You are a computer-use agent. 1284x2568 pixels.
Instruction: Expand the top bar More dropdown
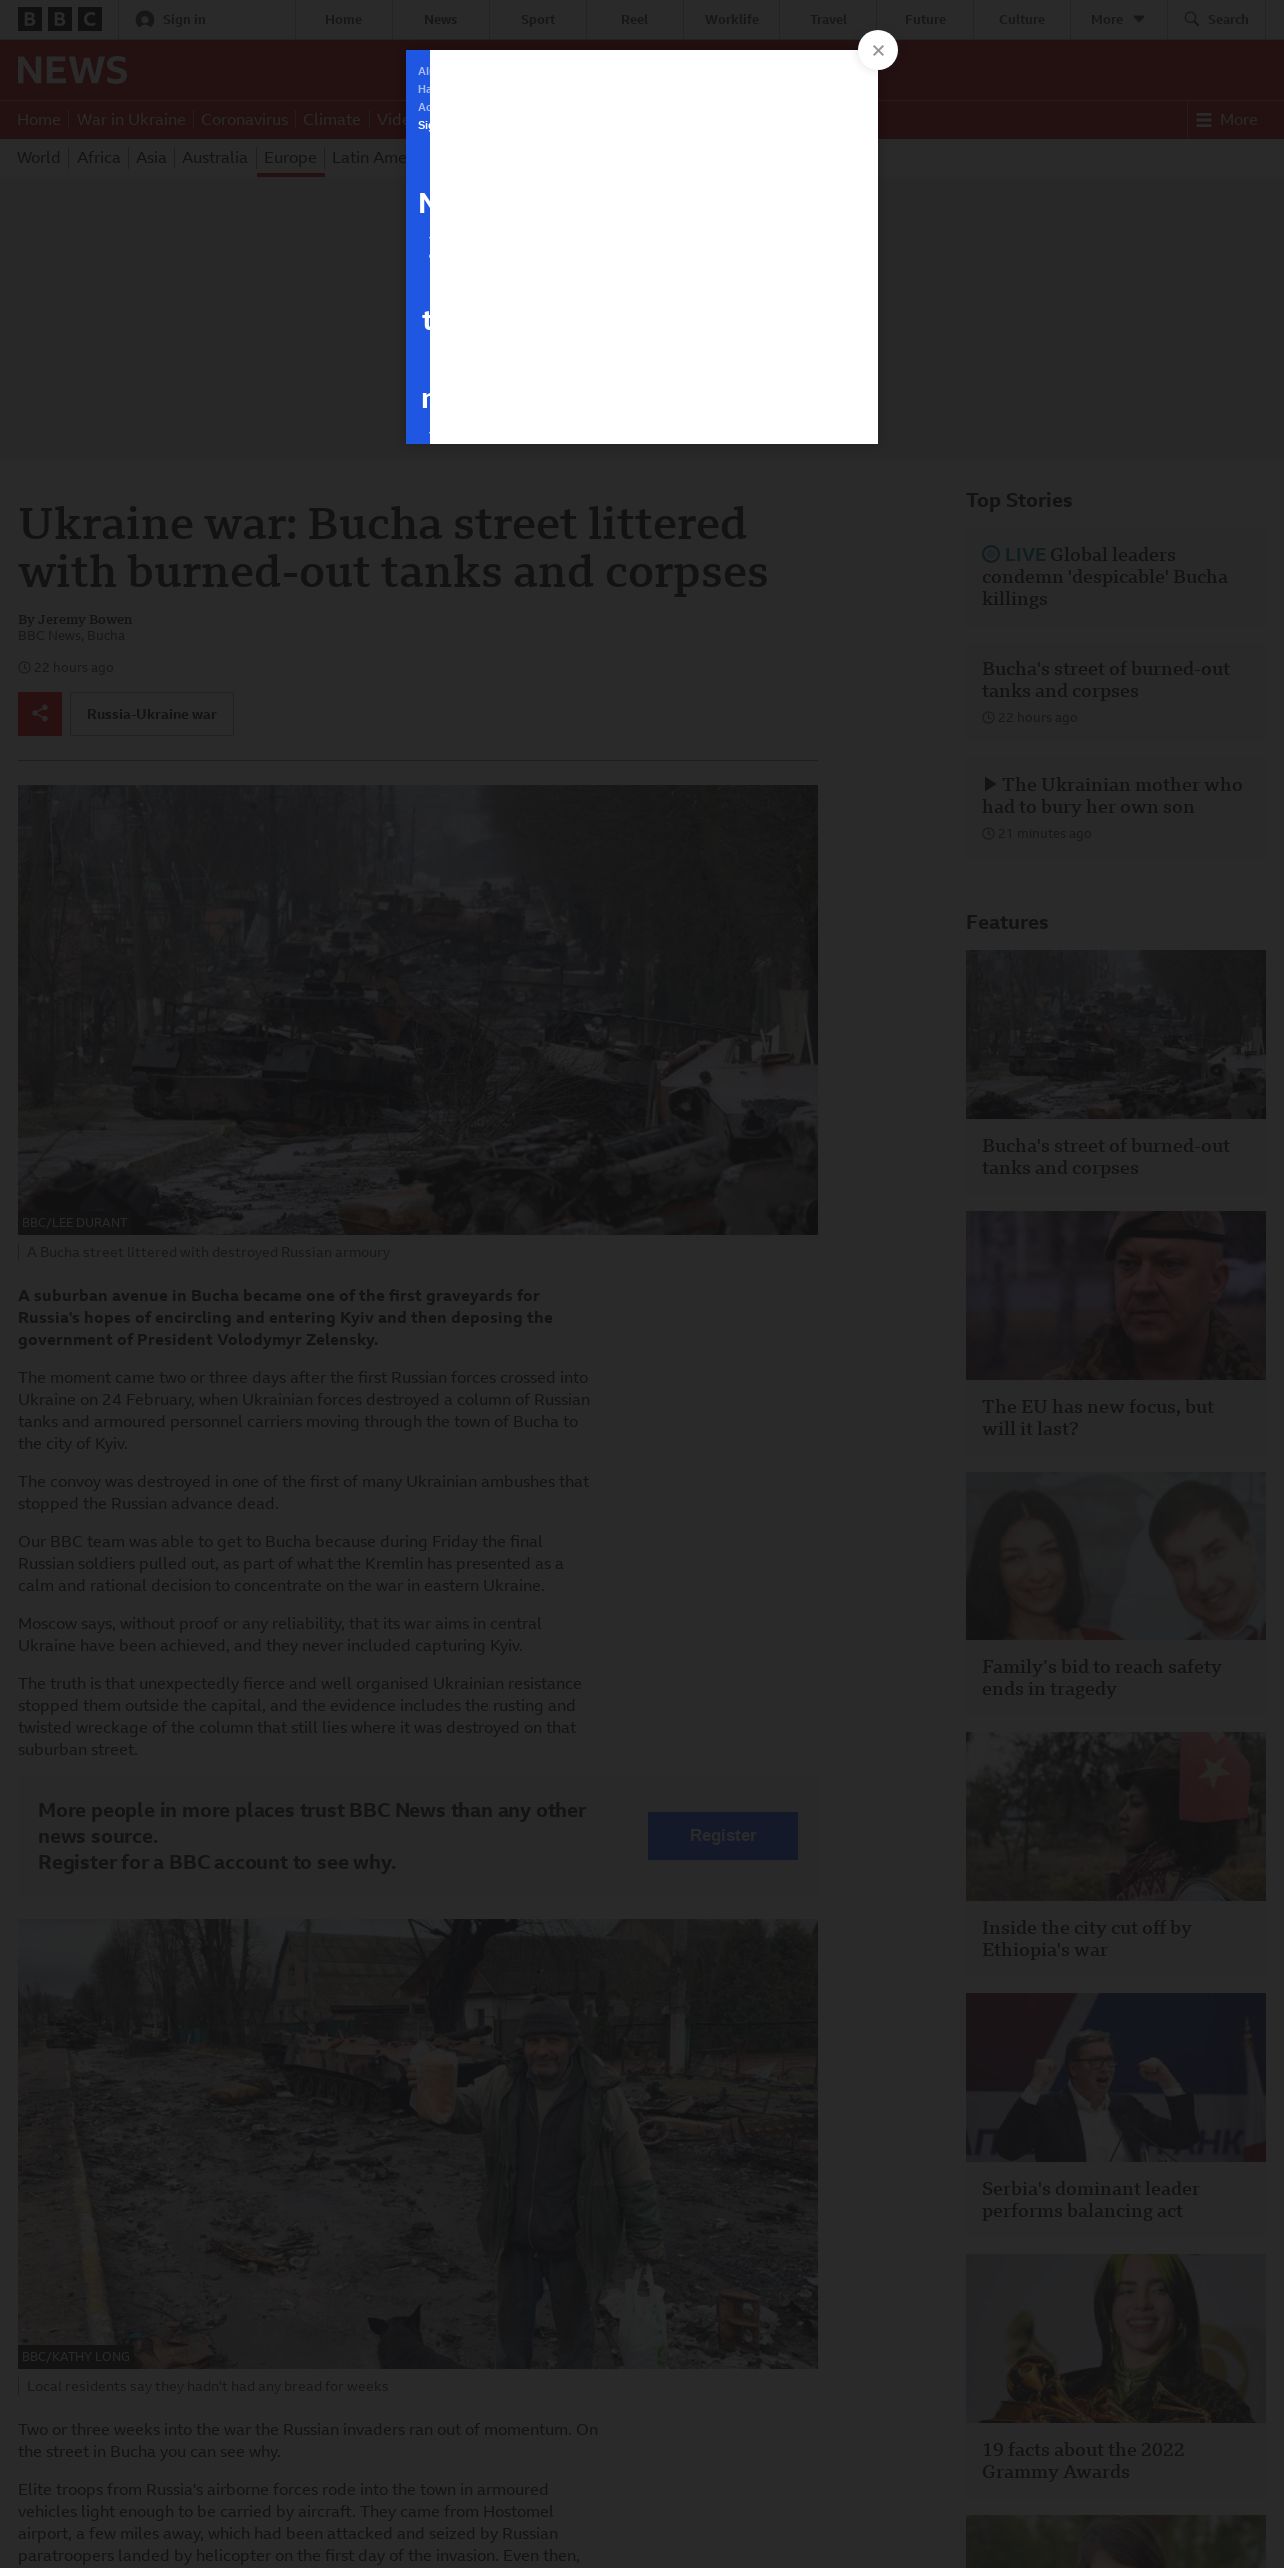(x=1118, y=19)
